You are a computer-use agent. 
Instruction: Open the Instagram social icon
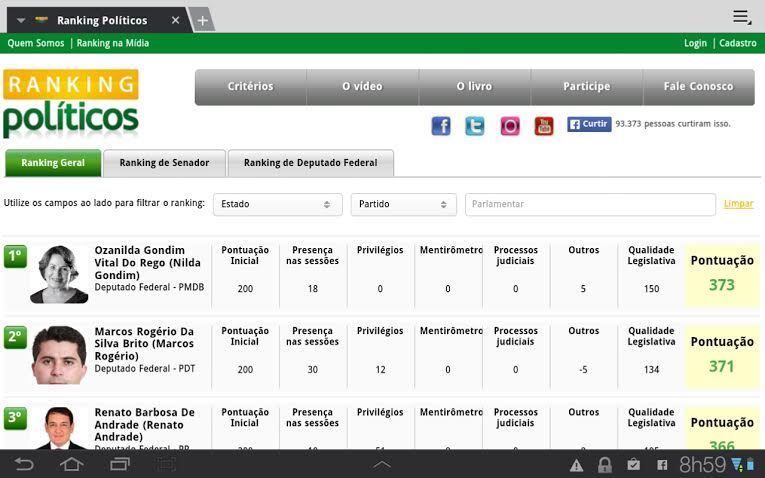[510, 126]
